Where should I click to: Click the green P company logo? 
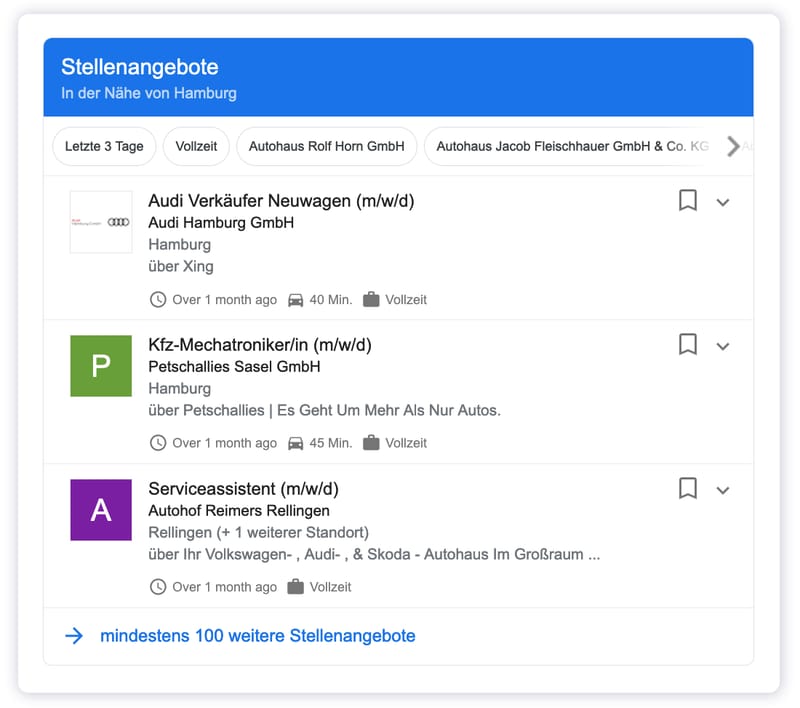pos(101,366)
